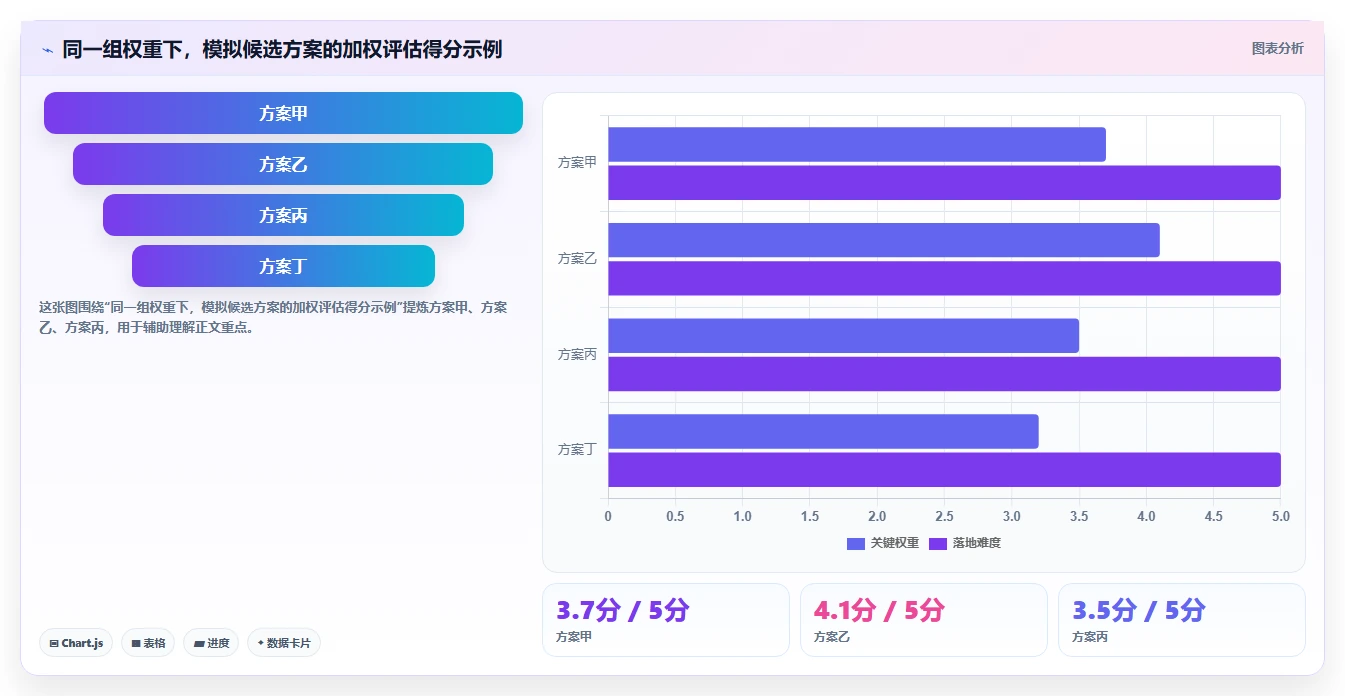Click the 方案乙 落地难度 purple bar
The height and width of the screenshot is (696, 1345).
coord(944,278)
